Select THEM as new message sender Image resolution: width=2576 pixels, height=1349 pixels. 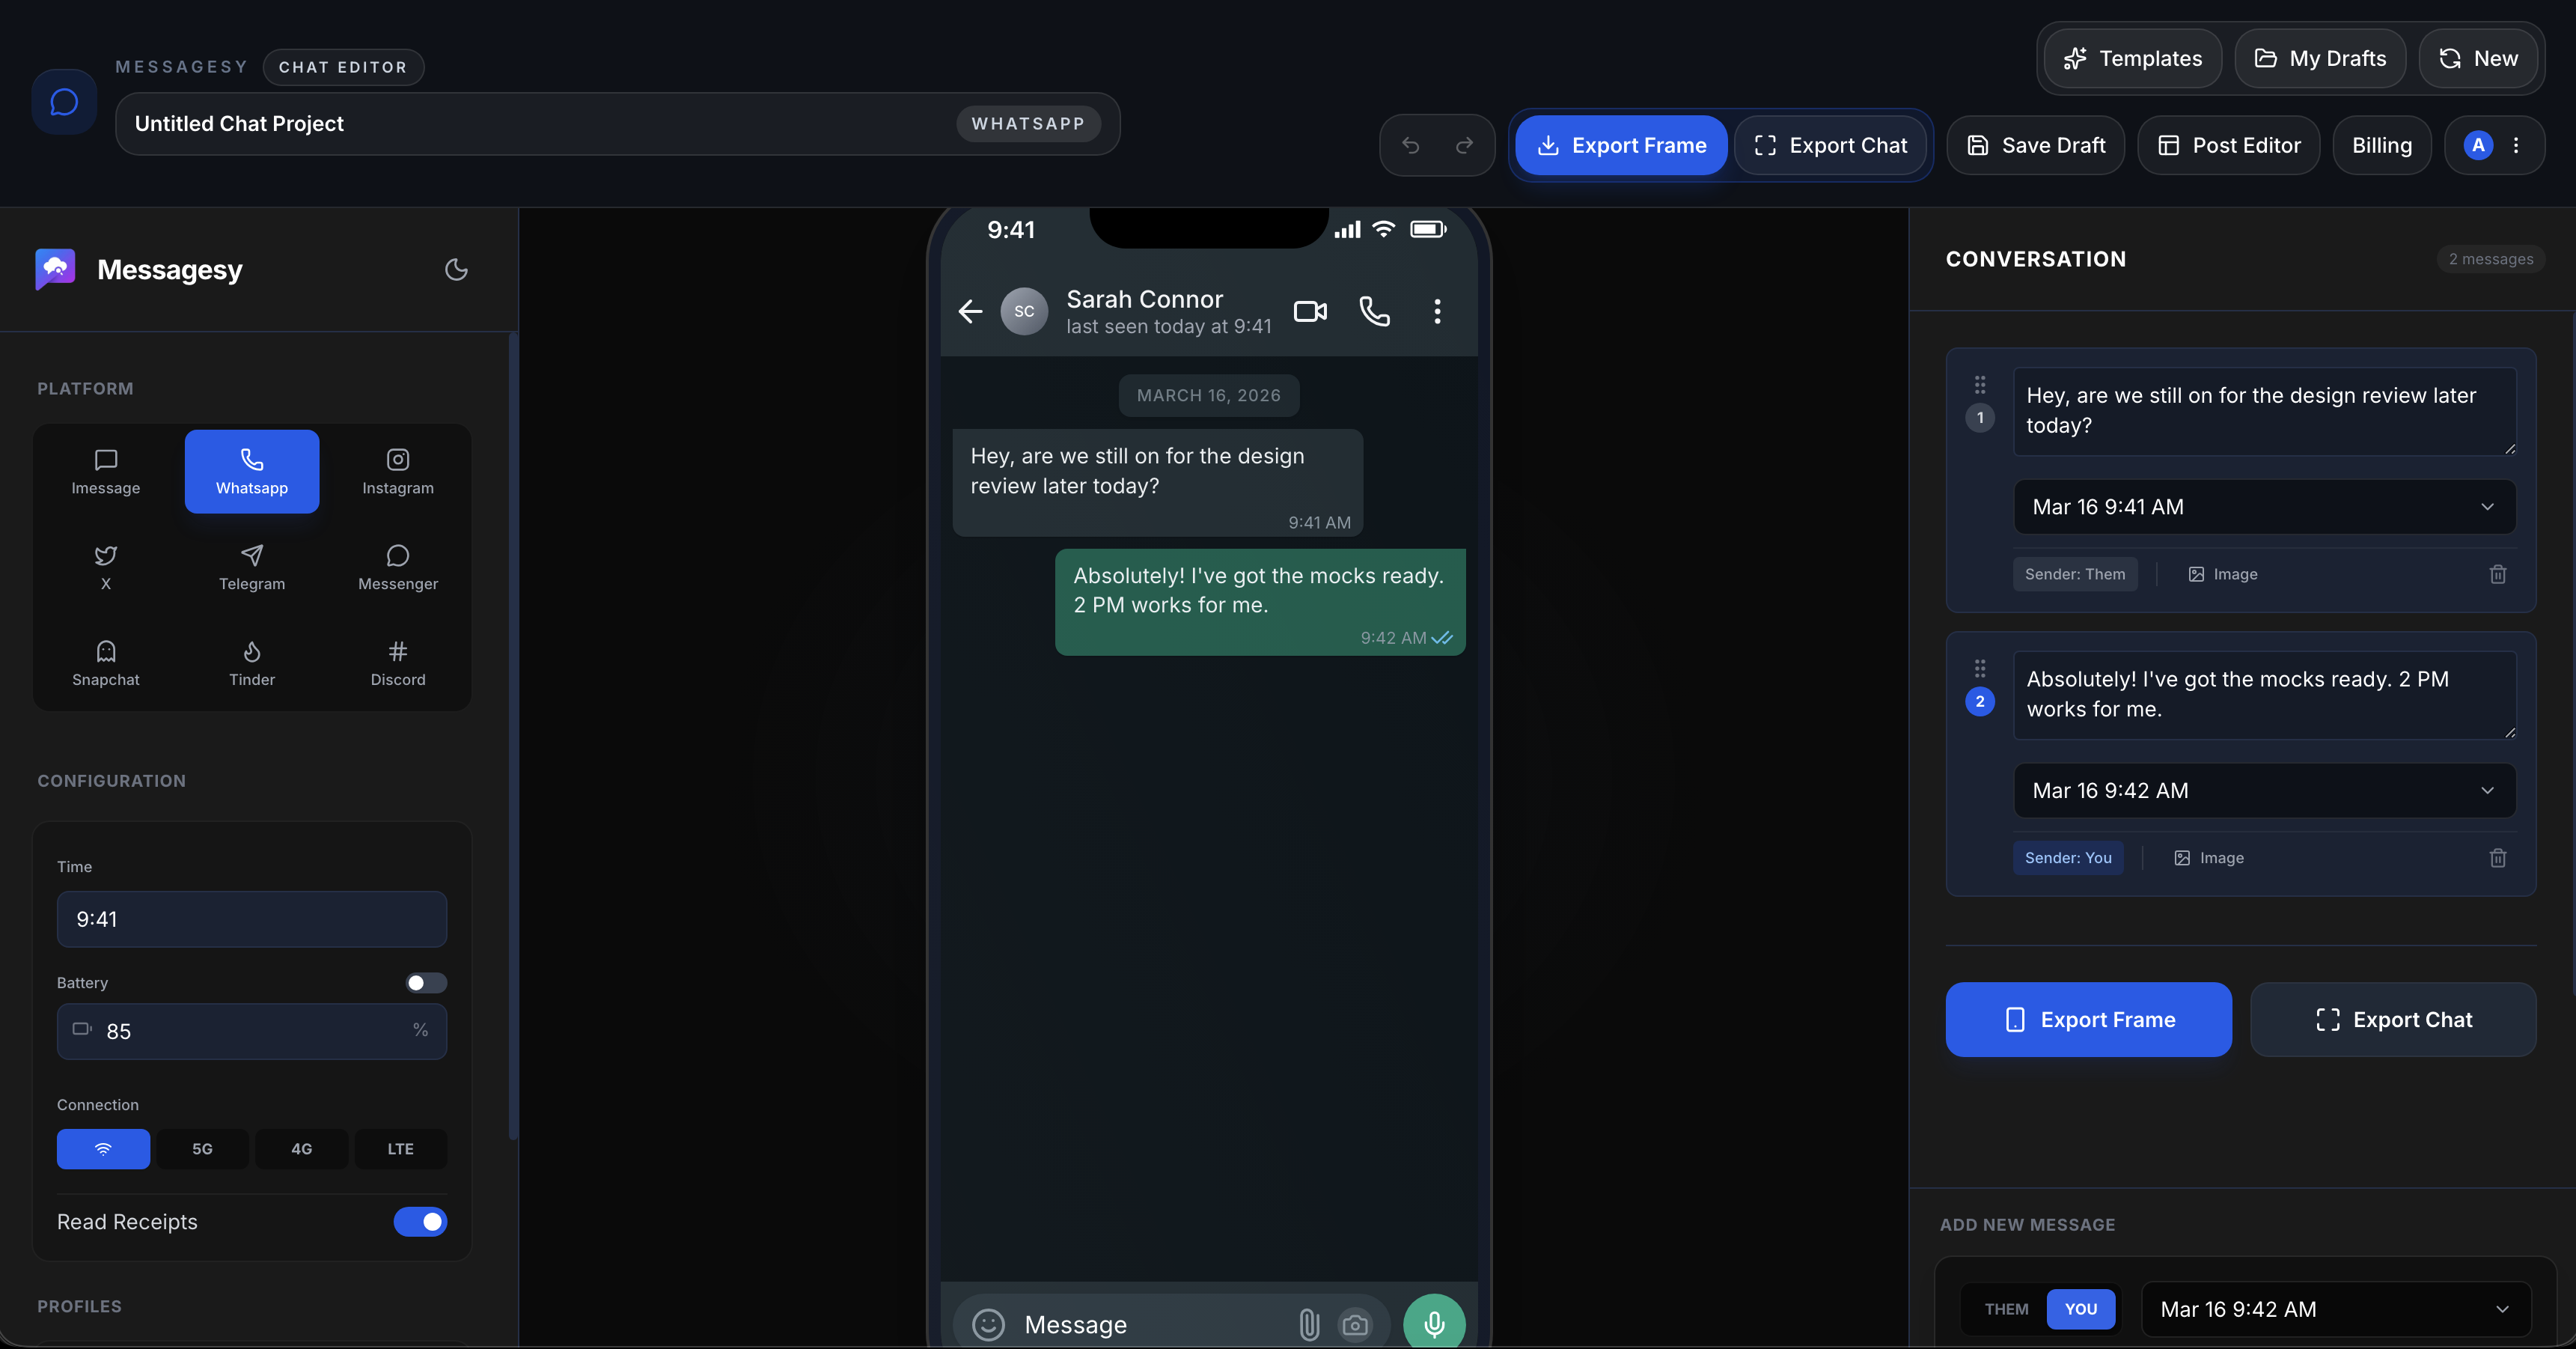(2006, 1309)
